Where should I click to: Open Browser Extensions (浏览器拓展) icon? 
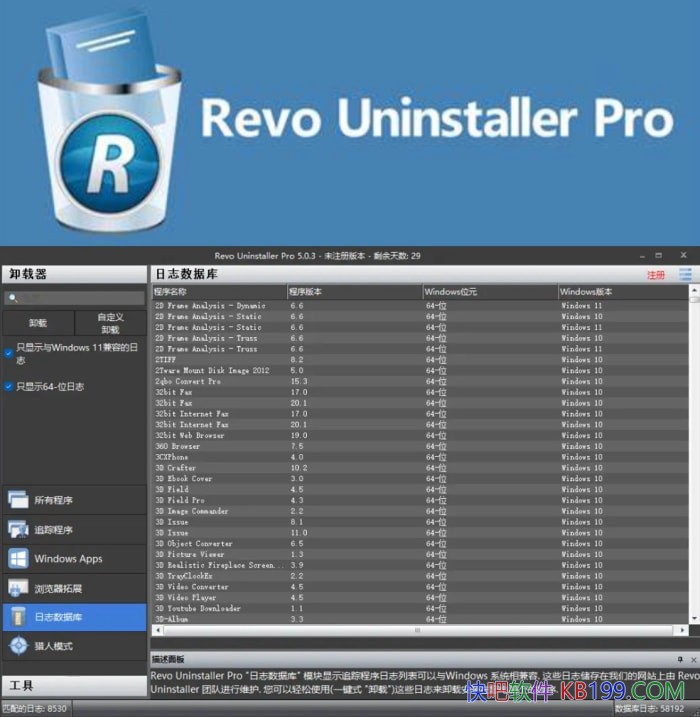point(18,588)
